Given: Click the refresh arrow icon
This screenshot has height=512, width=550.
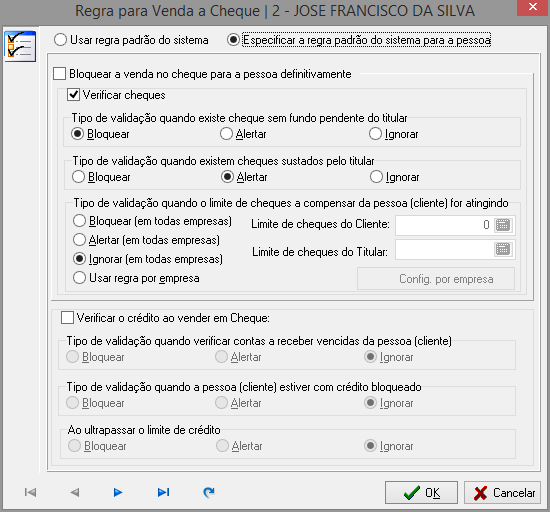Looking at the screenshot, I should point(209,492).
